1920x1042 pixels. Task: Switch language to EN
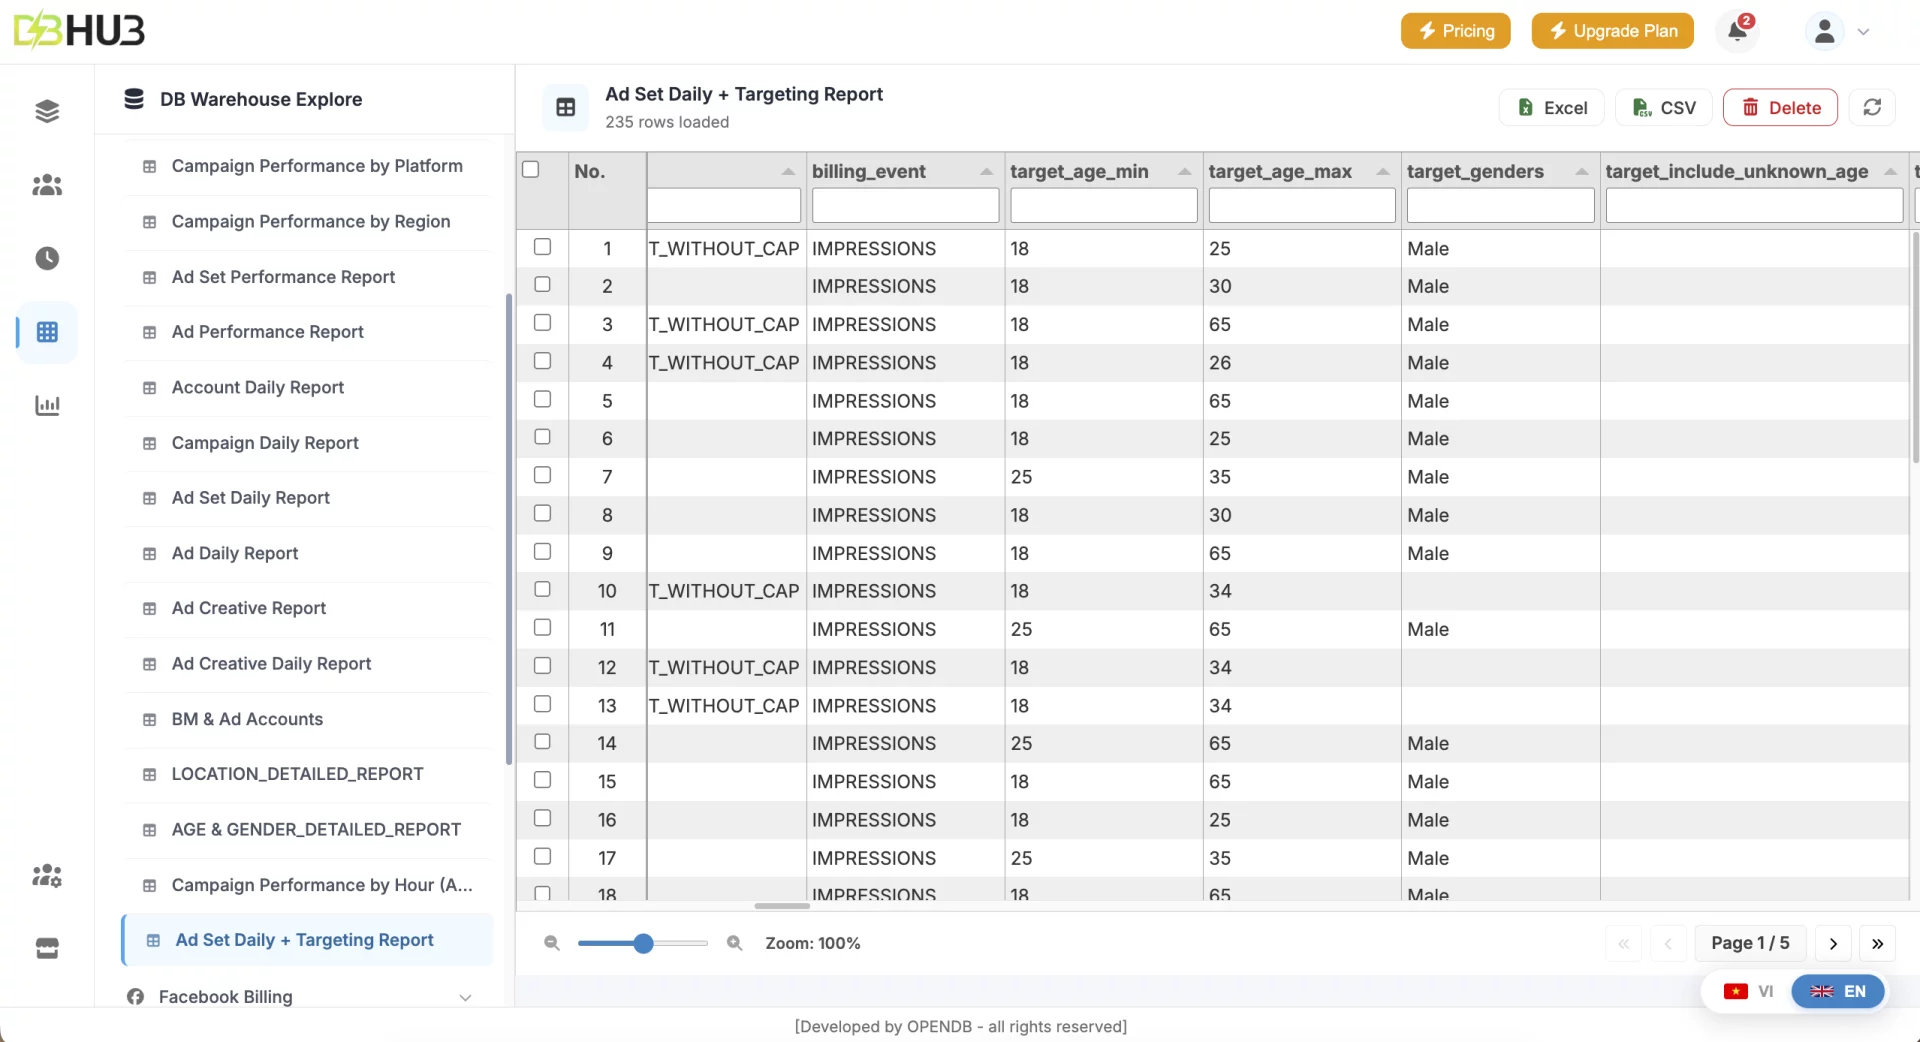click(x=1838, y=992)
